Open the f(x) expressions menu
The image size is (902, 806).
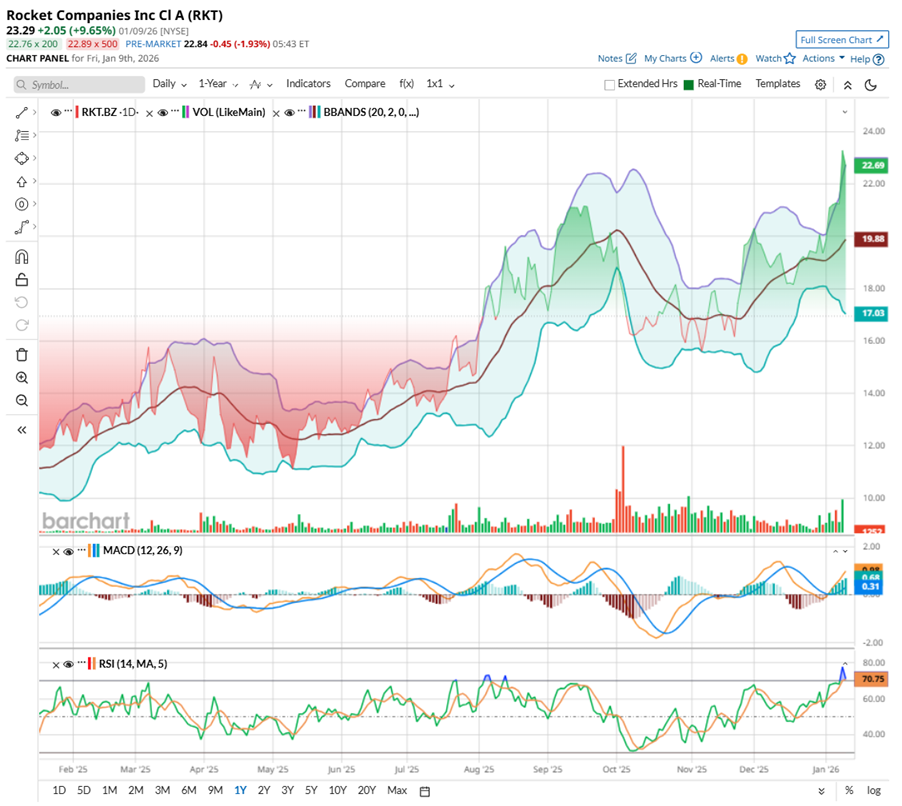point(406,84)
